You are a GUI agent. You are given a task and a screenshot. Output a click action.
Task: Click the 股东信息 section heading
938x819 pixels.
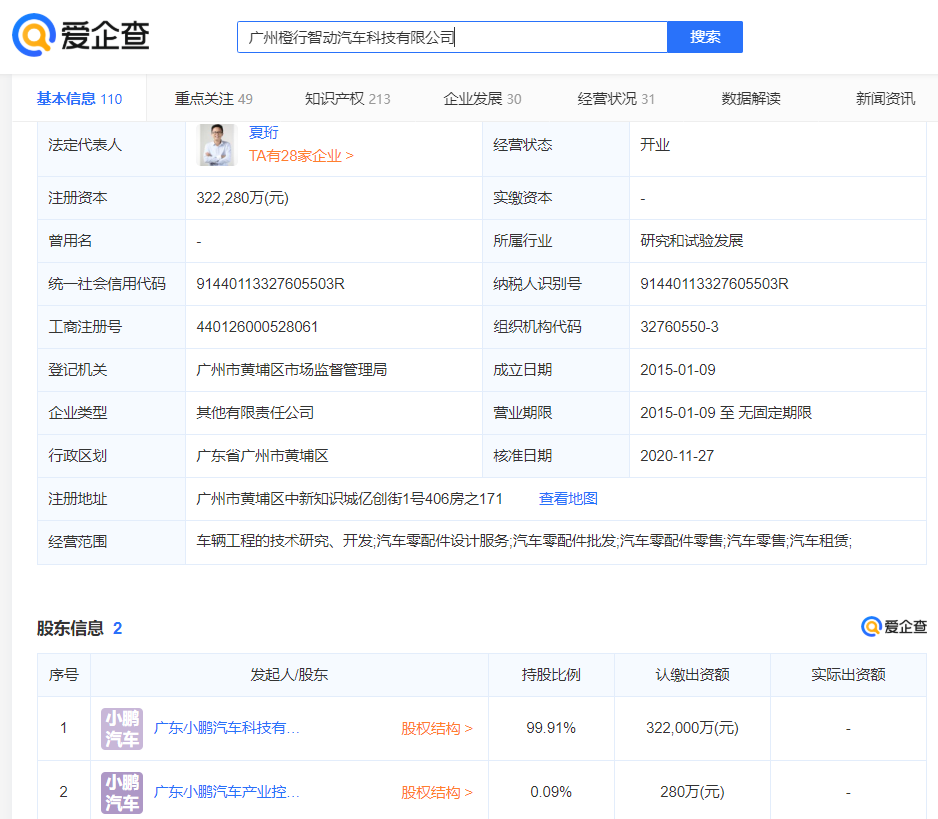coord(70,628)
